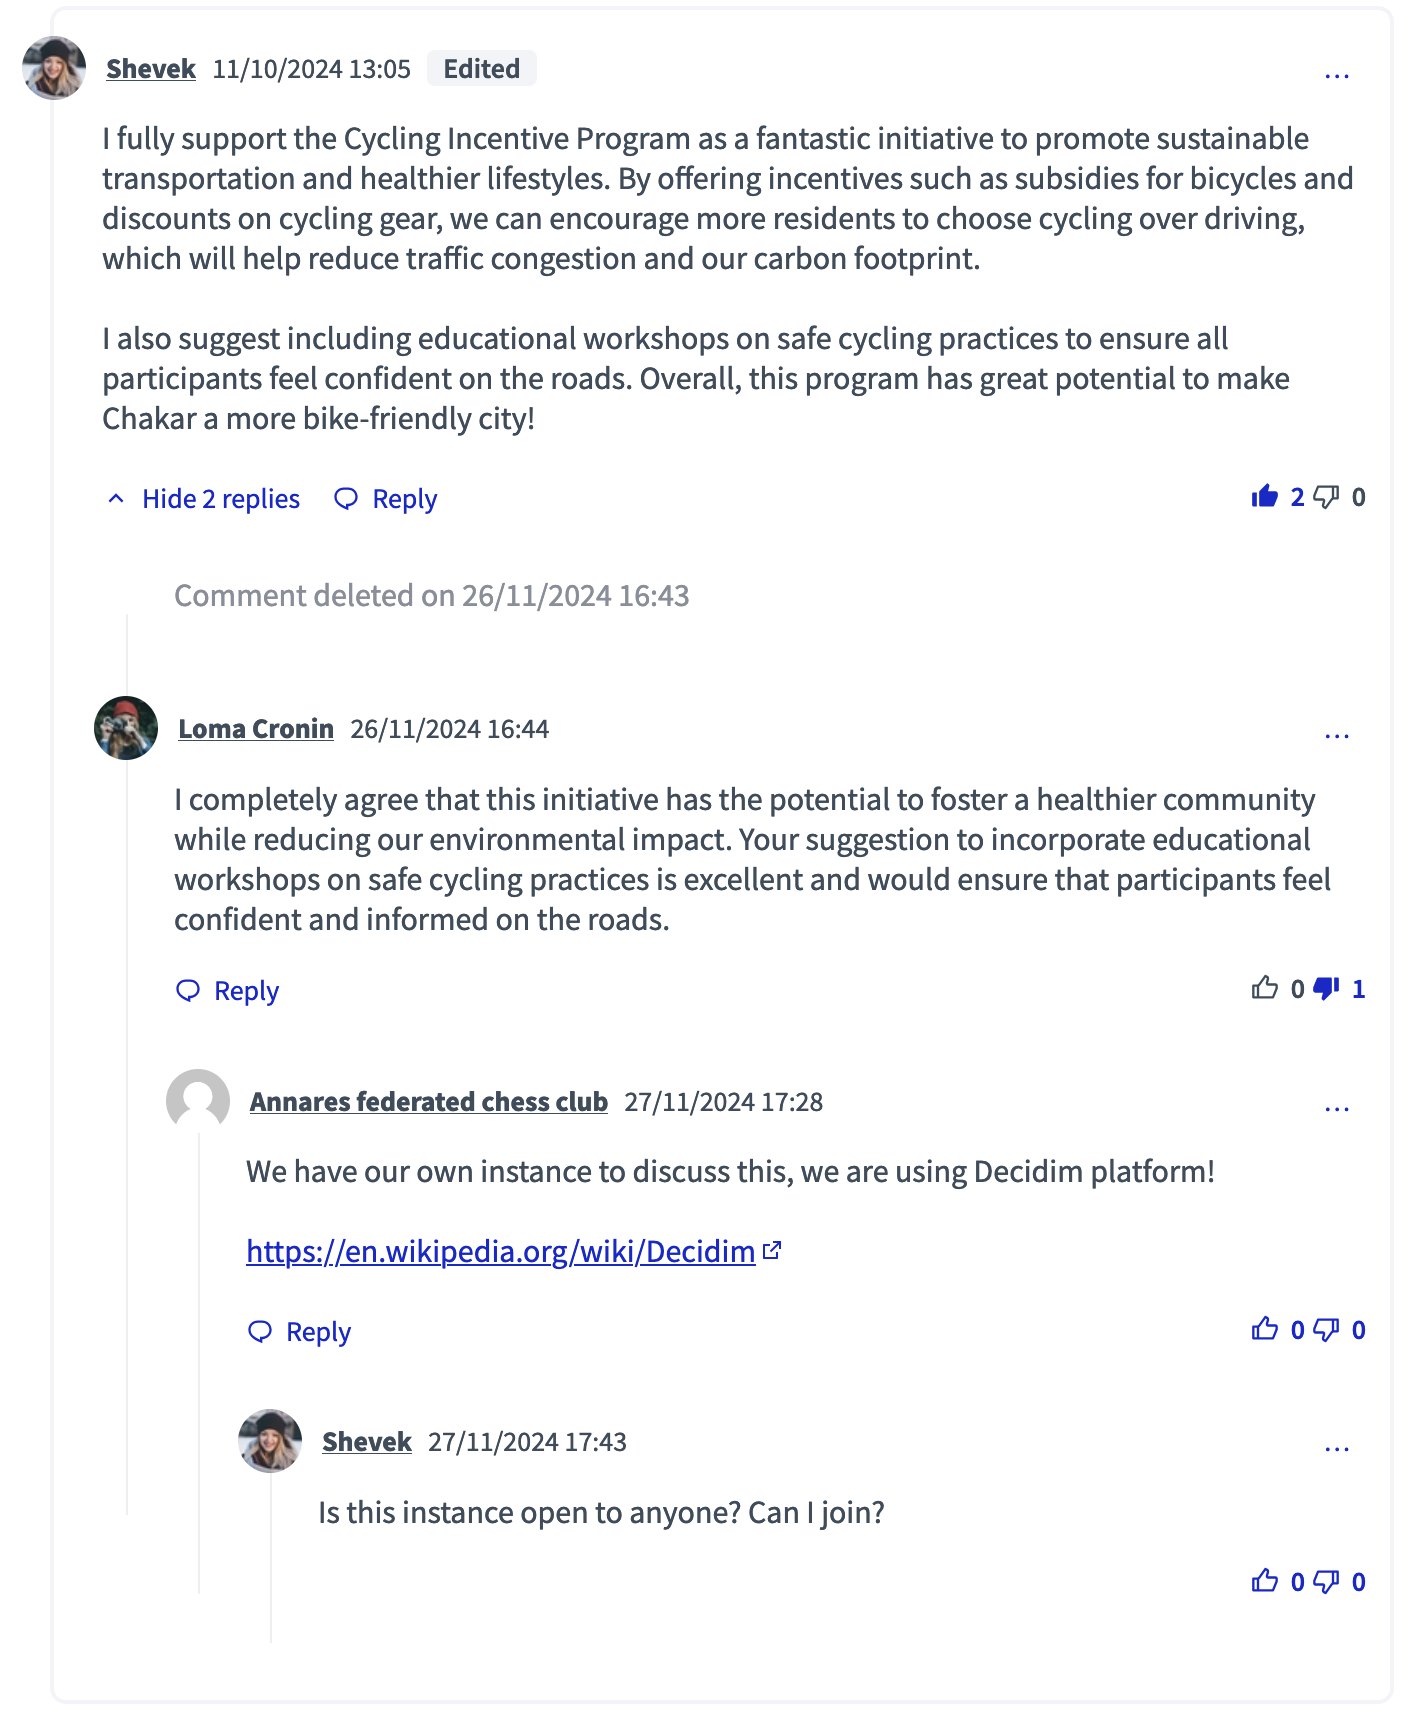Open the Decidim Wikipedia link

click(498, 1251)
